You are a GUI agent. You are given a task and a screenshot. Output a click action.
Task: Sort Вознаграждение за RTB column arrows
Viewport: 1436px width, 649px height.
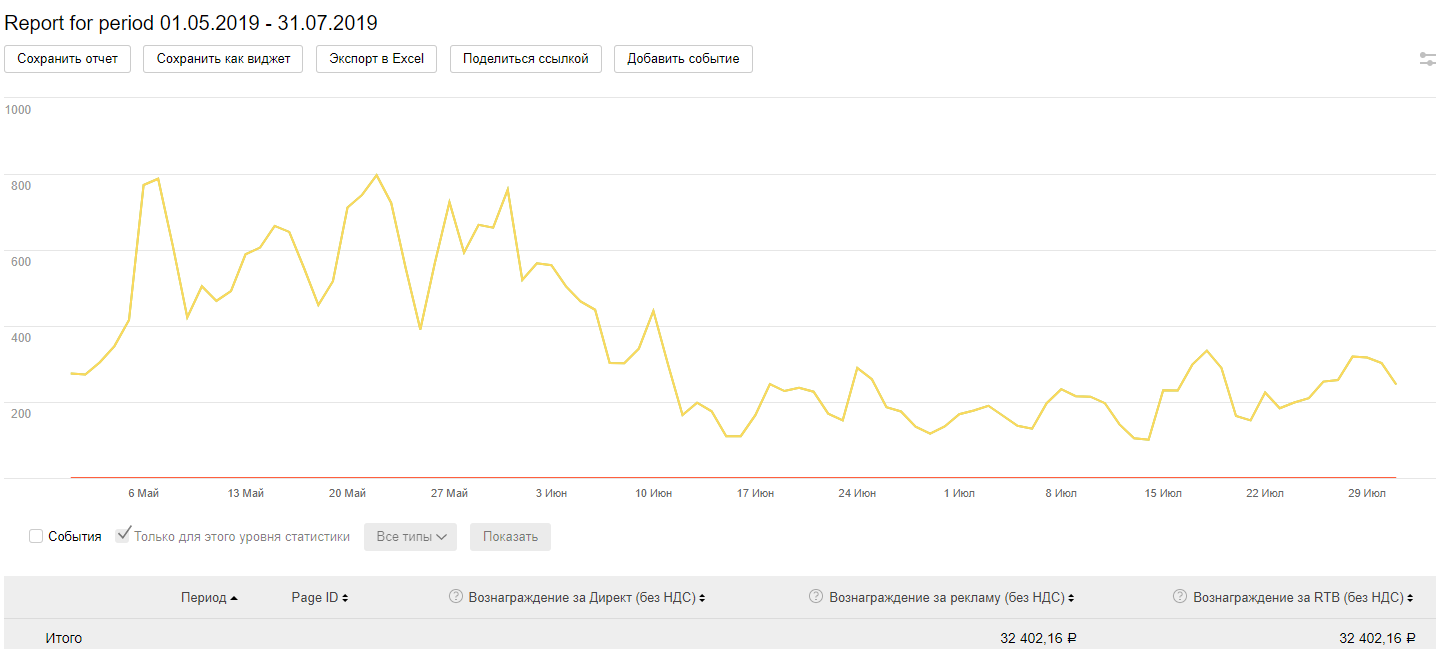pos(1410,598)
